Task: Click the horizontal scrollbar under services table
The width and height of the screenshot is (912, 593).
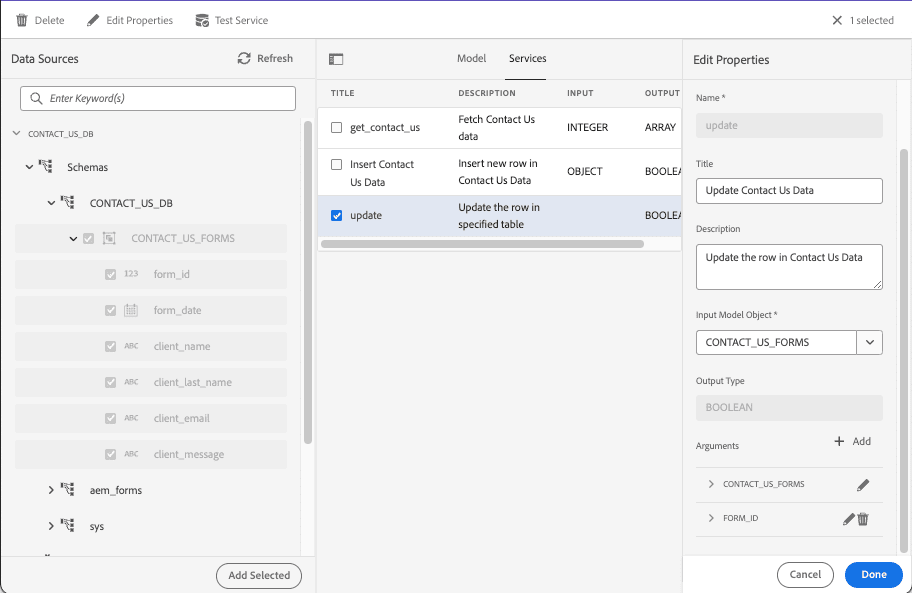Action: coord(482,244)
